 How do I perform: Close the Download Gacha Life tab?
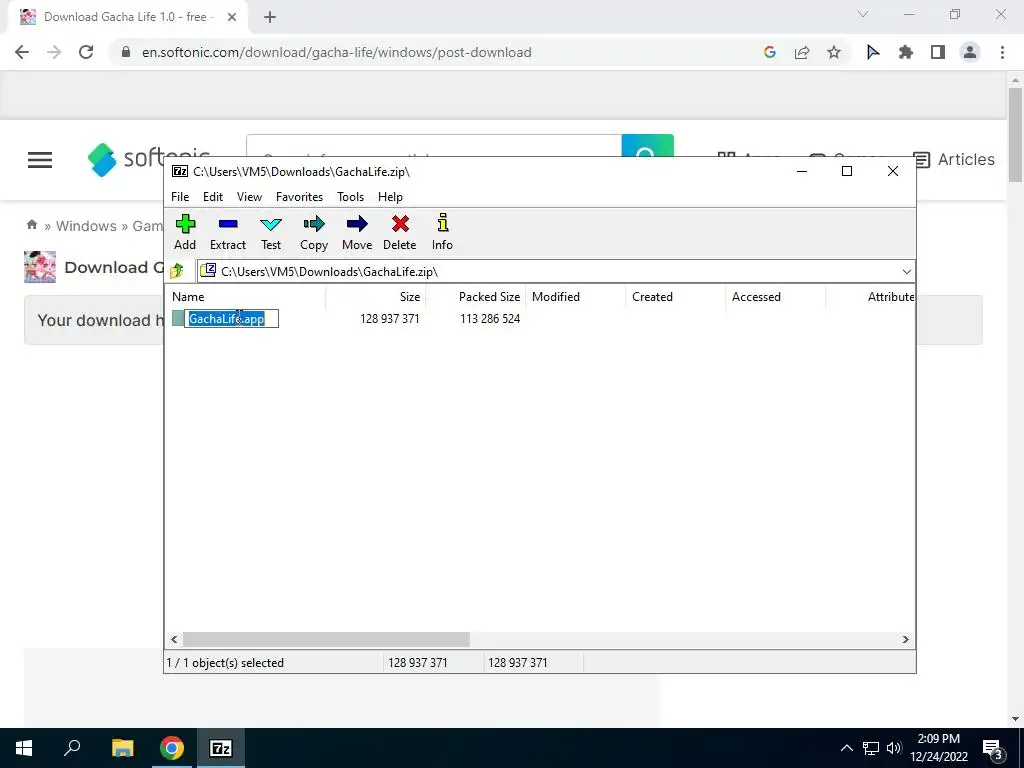click(232, 17)
